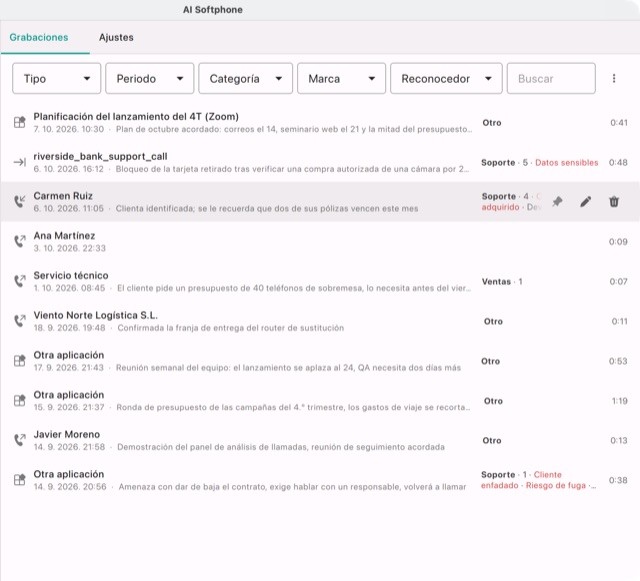The height and width of the screenshot is (581, 640).
Task: Click the app icon of 17. 9. 2026 recording
Action: pyautogui.click(x=20, y=361)
